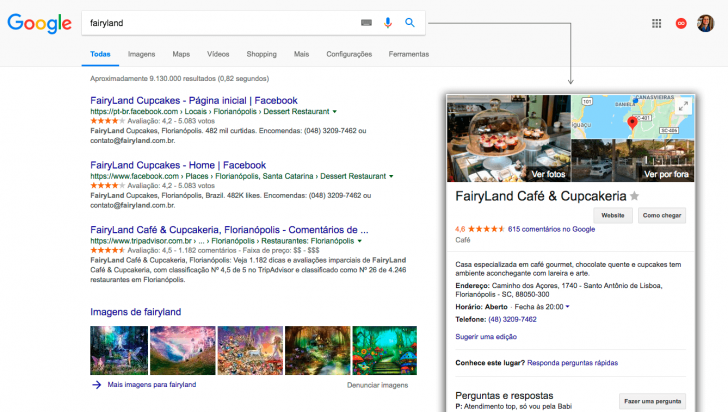Click Denunciar imagens link
The image size is (728, 412).
377,385
